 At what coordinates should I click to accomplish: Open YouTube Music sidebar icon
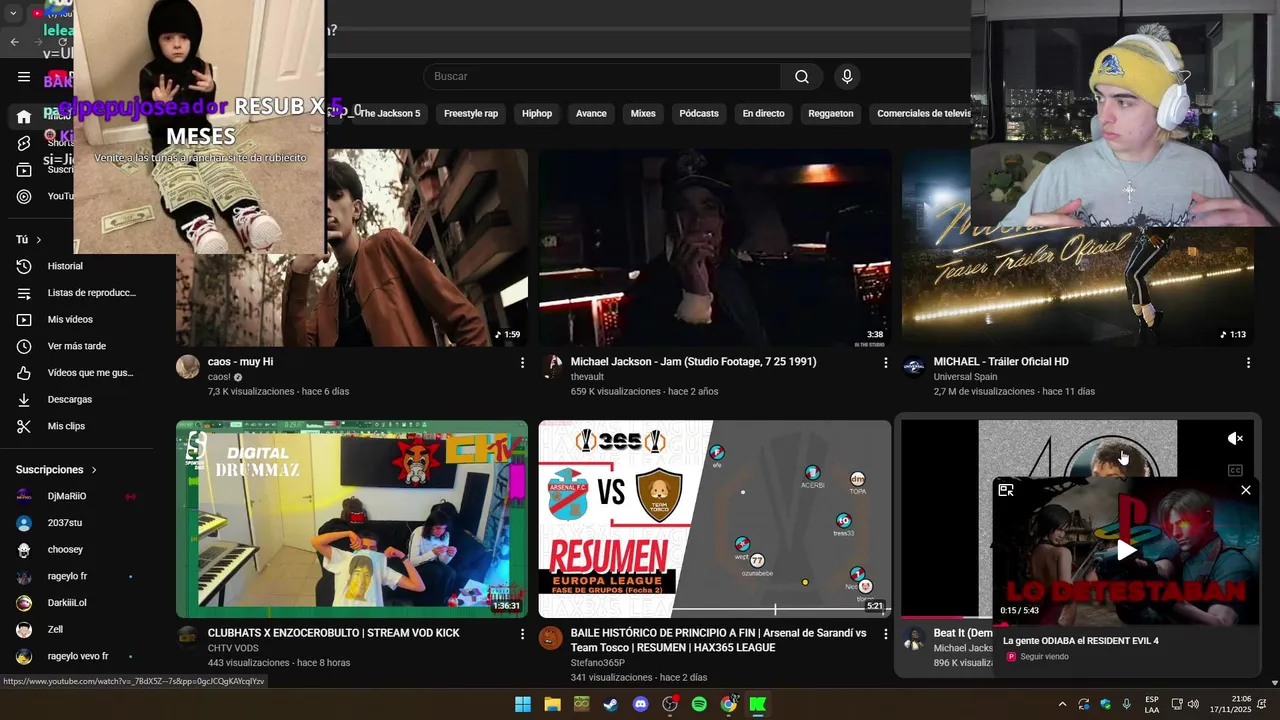[24, 196]
